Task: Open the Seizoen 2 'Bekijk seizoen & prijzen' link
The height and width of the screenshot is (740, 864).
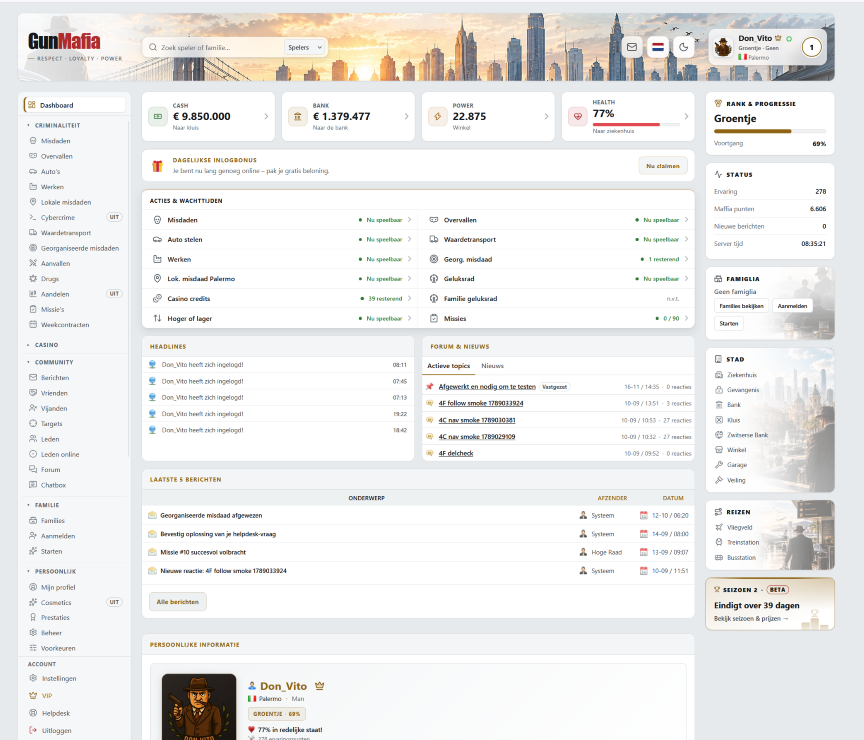Action: pos(750,619)
